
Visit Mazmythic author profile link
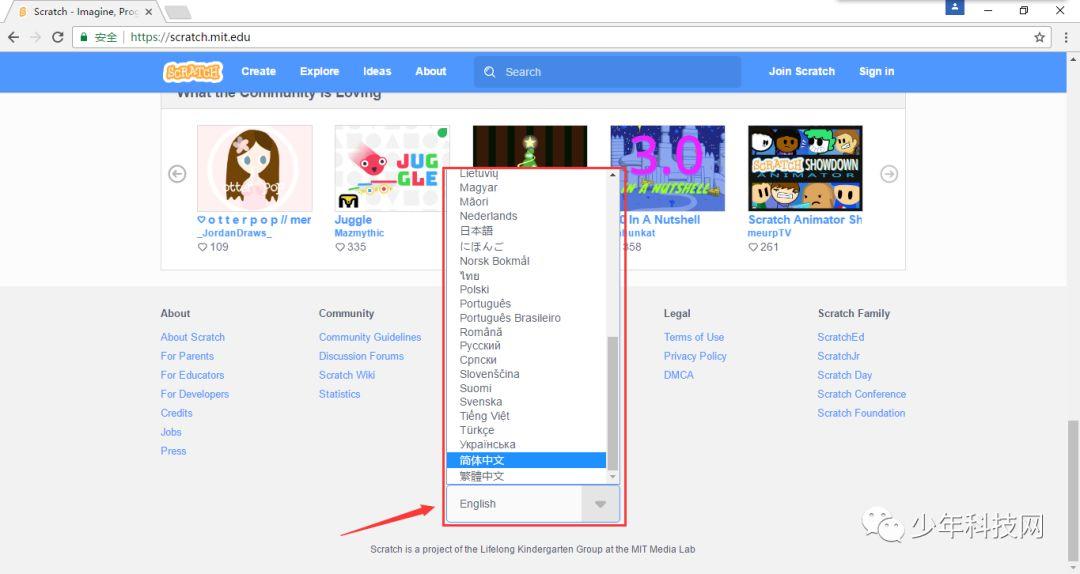360,233
